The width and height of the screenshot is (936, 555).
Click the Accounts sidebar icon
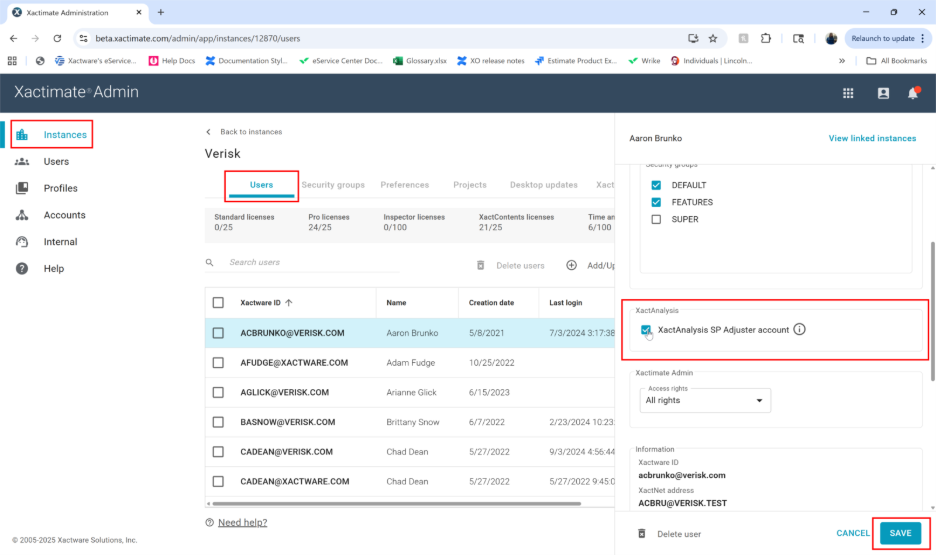22,215
